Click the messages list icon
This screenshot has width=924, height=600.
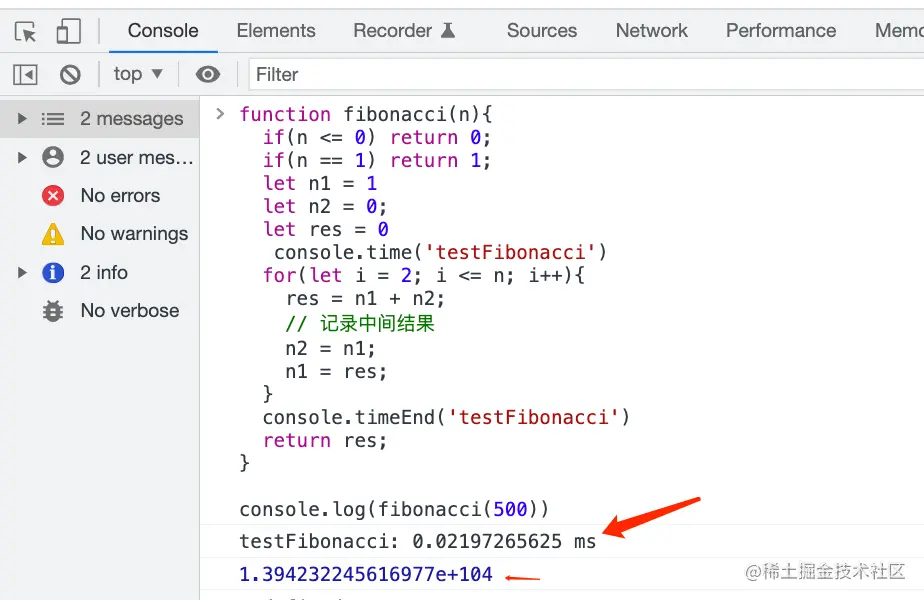tap(53, 119)
